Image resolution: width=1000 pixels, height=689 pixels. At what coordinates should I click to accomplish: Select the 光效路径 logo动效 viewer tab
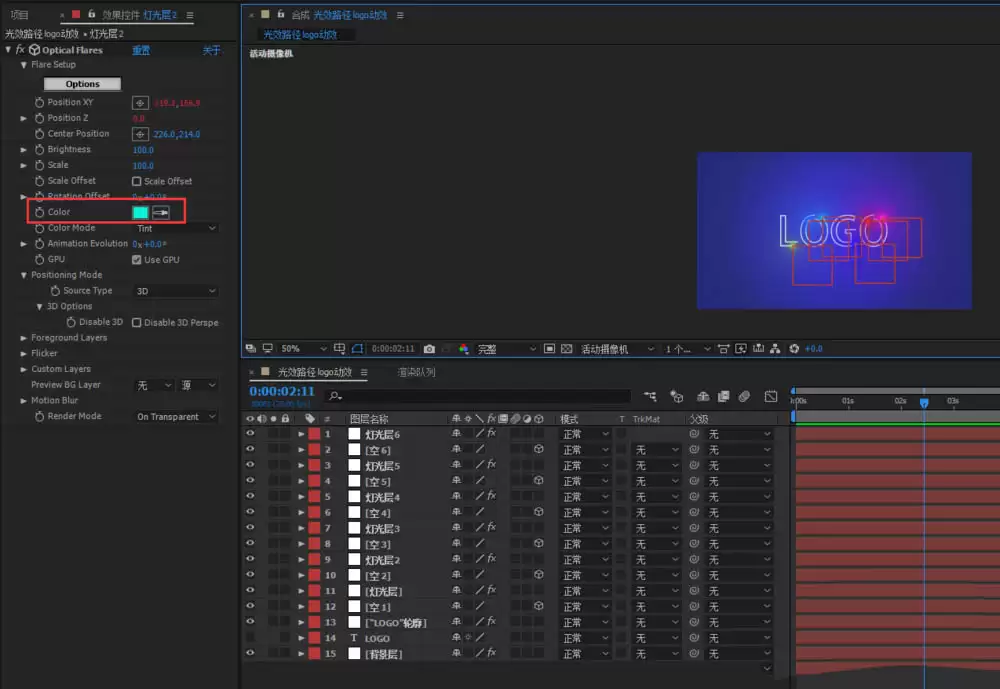300,34
